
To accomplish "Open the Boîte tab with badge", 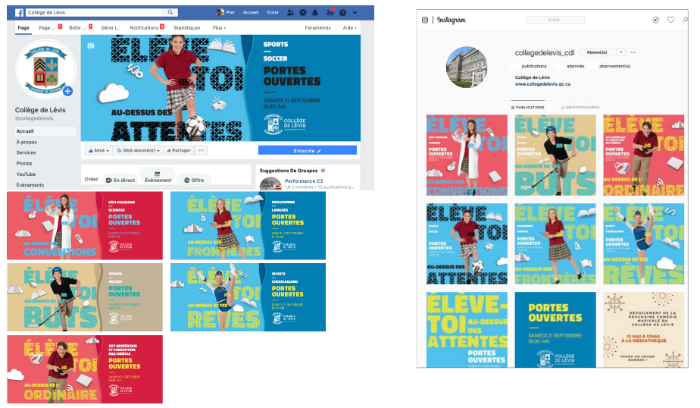I will pyautogui.click(x=80, y=28).
